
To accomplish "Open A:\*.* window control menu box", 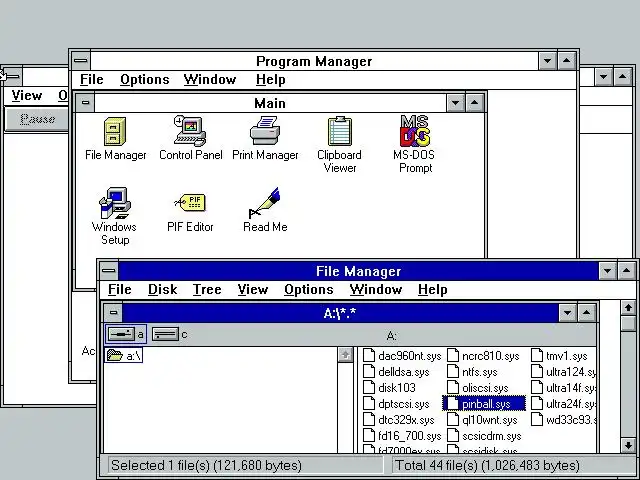I will (113, 313).
